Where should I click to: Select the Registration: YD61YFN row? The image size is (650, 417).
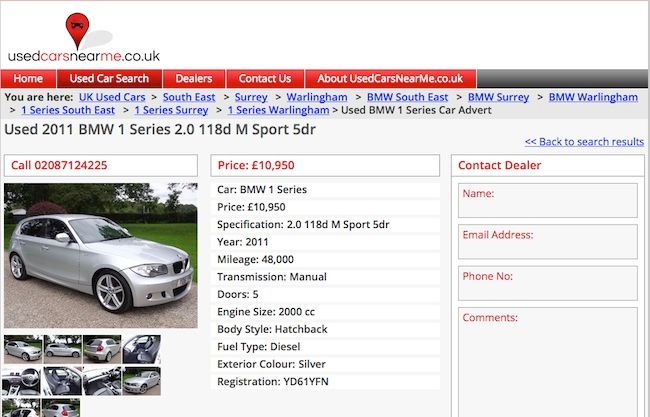coord(325,381)
